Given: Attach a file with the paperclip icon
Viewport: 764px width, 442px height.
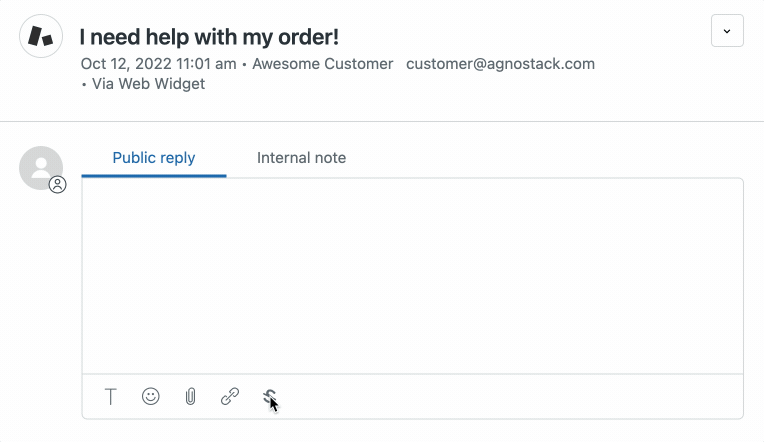Looking at the screenshot, I should tap(191, 397).
